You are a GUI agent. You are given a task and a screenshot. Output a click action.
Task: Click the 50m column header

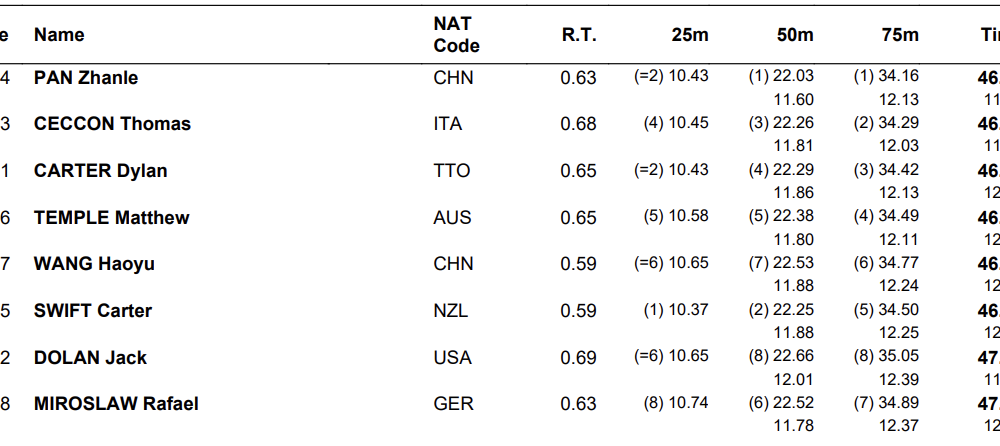[795, 35]
